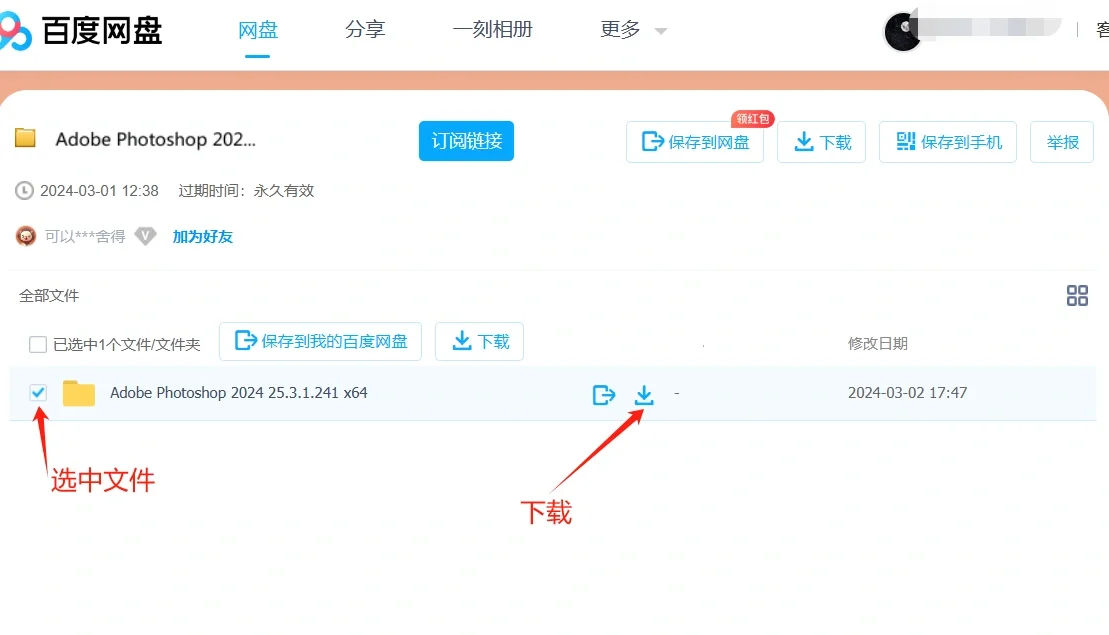The height and width of the screenshot is (635, 1109).
Task: Select the 网盘 navigation tab
Action: click(x=258, y=30)
